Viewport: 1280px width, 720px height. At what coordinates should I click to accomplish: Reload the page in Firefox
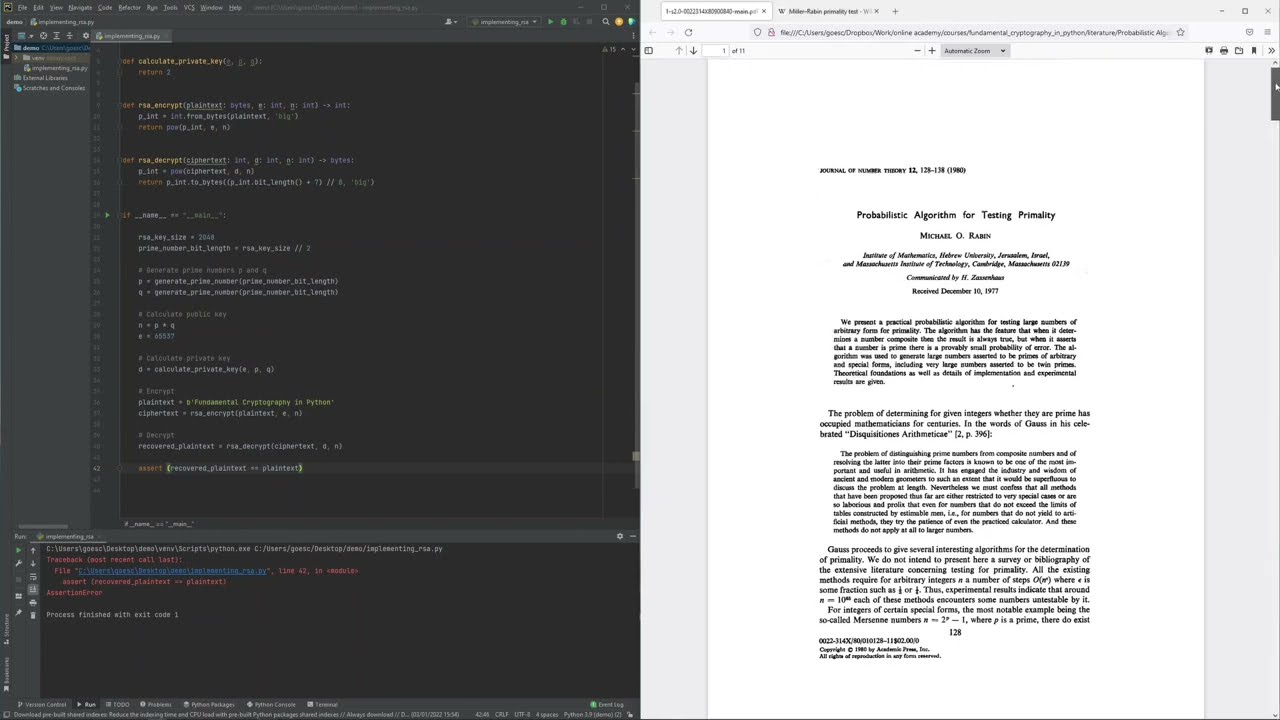coord(688,32)
